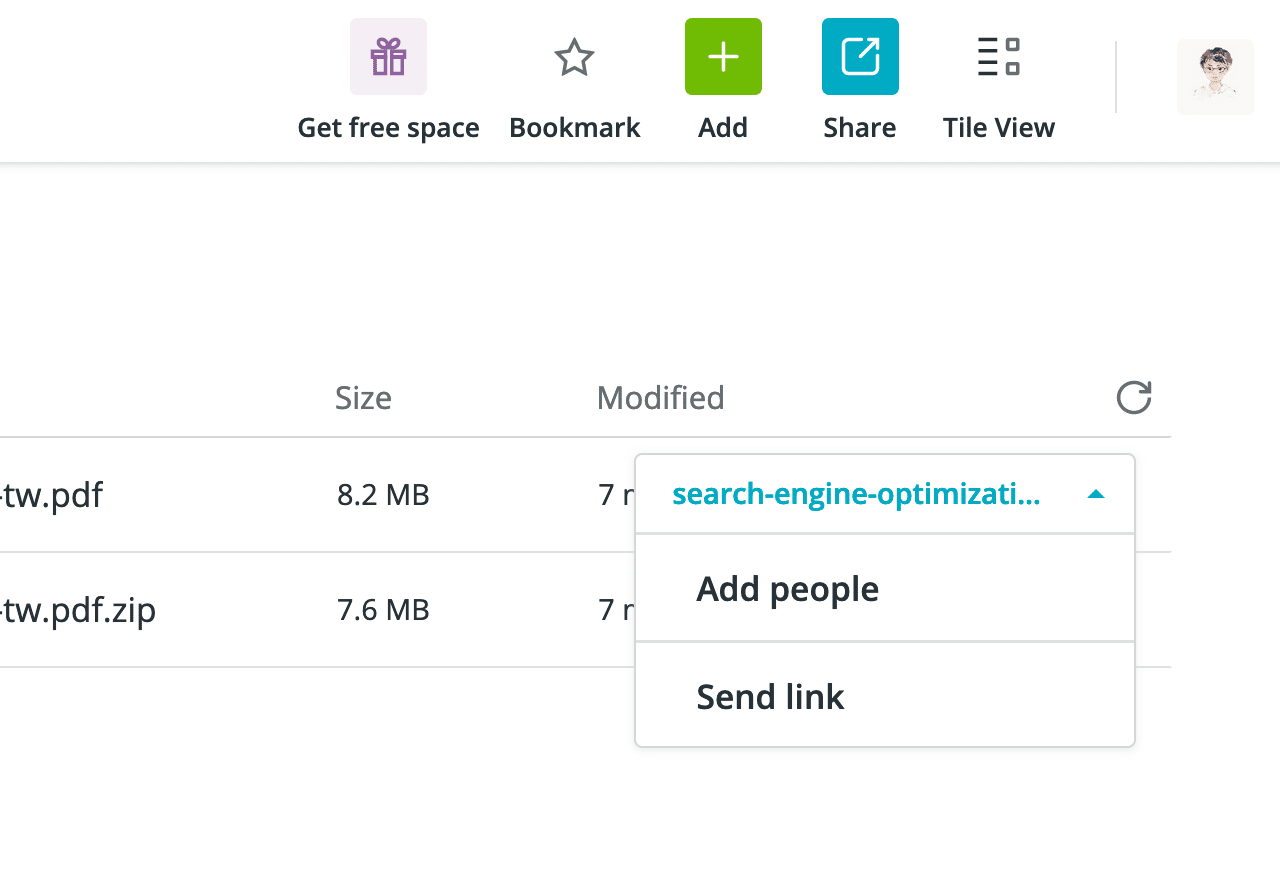Open the user profile avatar
Viewport: 1280px width, 880px height.
pos(1215,77)
